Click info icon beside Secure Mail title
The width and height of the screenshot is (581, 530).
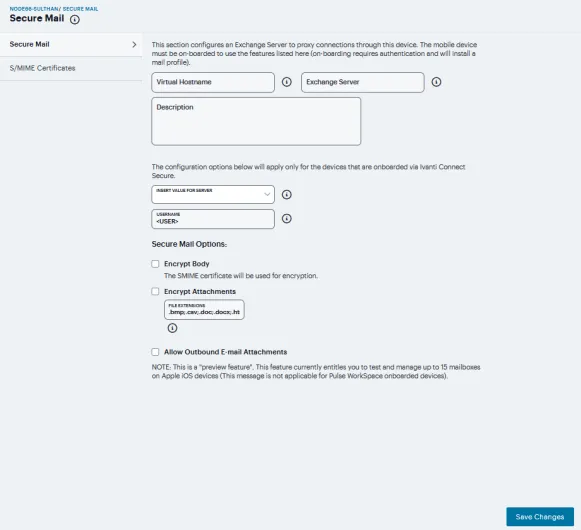click(75, 19)
